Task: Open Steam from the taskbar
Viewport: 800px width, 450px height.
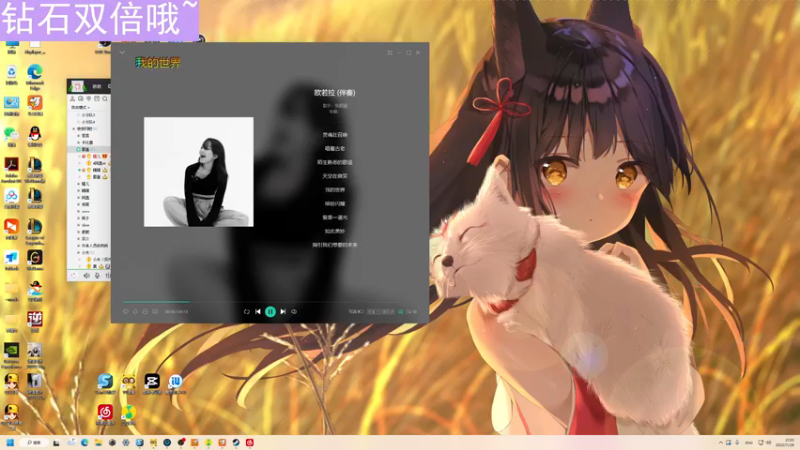Action: click(236, 442)
